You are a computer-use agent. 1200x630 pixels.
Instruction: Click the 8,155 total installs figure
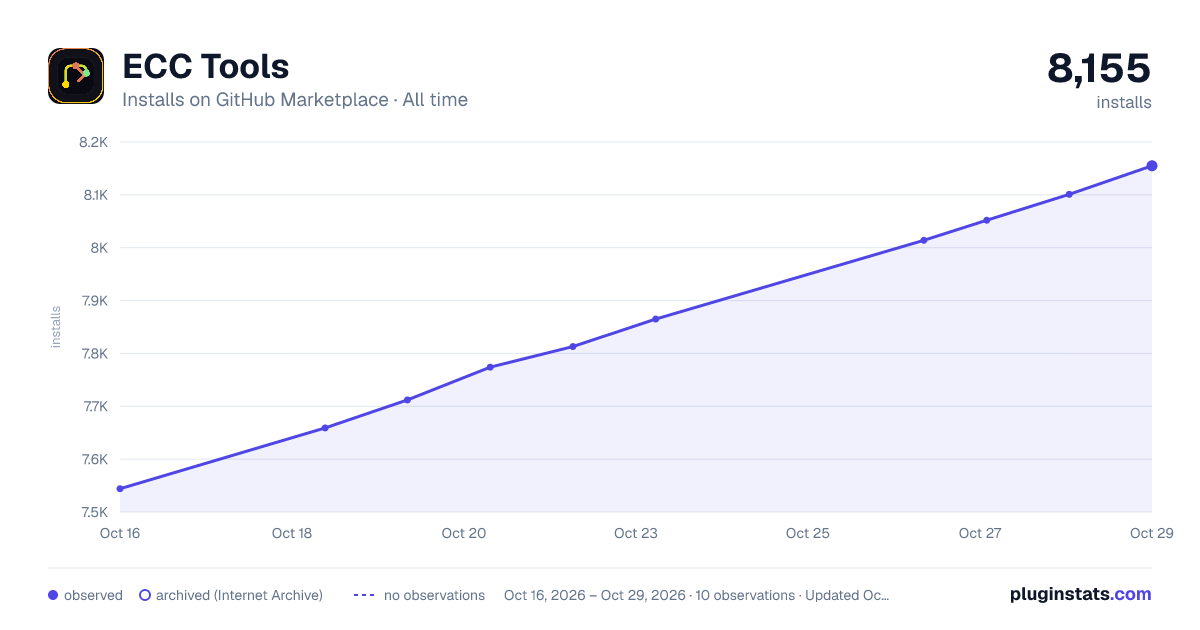pos(1099,68)
